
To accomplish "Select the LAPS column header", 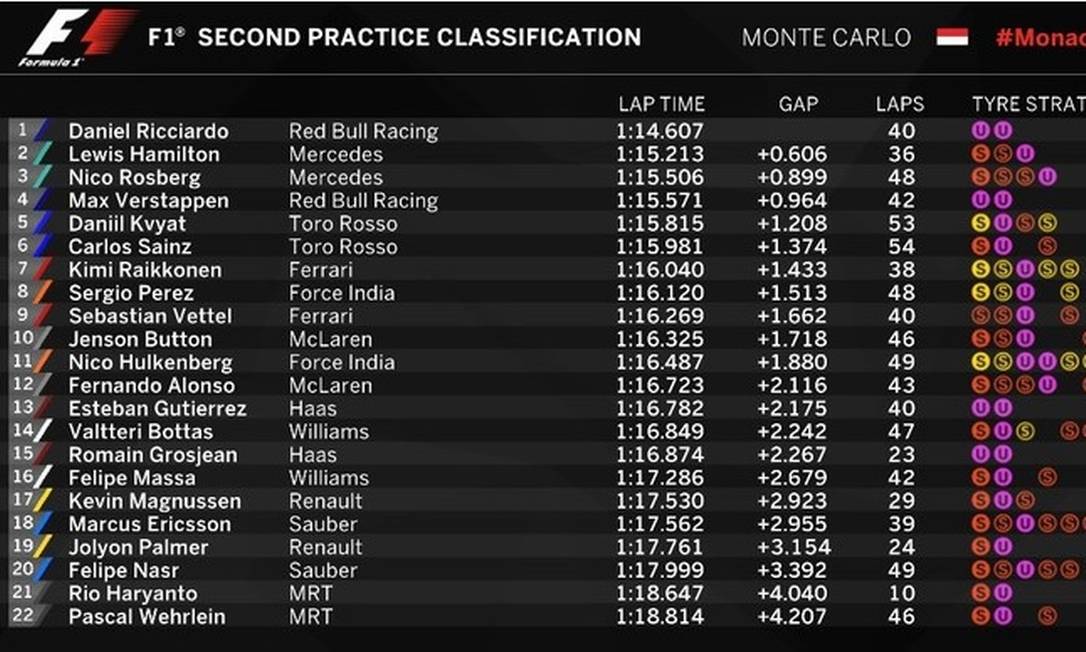I will click(x=900, y=104).
